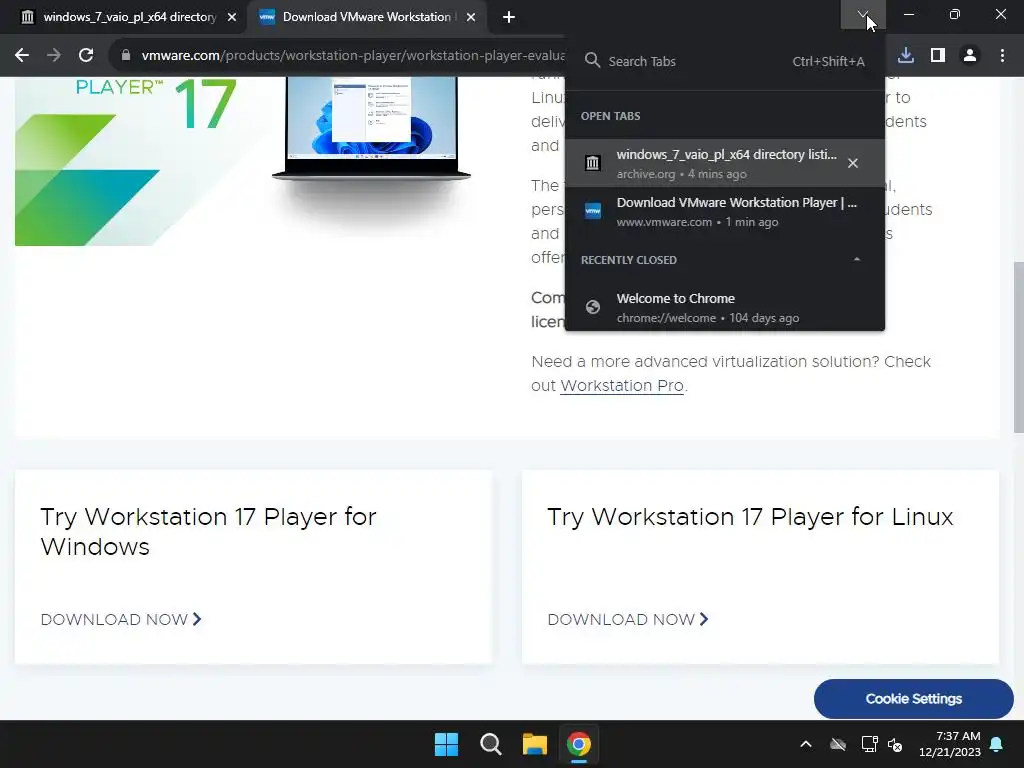The height and width of the screenshot is (768, 1024).
Task: Click the muted volume tray icon
Action: pos(895,744)
